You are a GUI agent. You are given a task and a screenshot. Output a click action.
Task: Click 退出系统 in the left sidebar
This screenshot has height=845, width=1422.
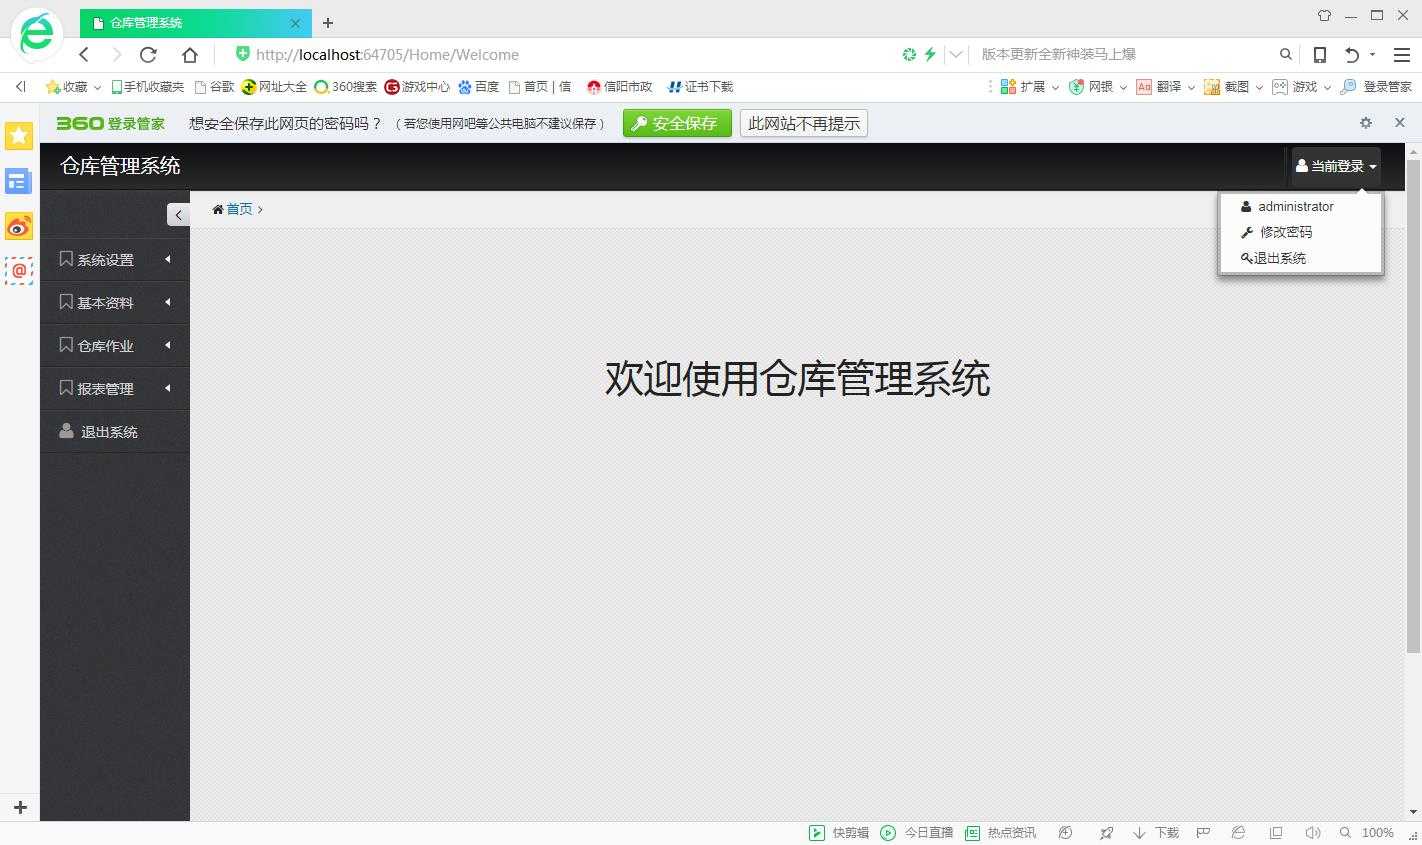[115, 432]
